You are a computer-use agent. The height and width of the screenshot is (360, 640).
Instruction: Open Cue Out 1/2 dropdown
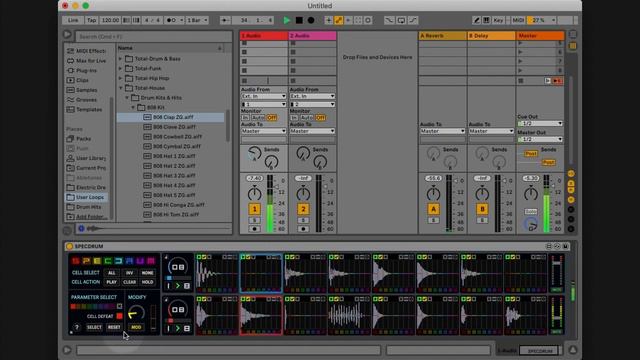click(540, 123)
